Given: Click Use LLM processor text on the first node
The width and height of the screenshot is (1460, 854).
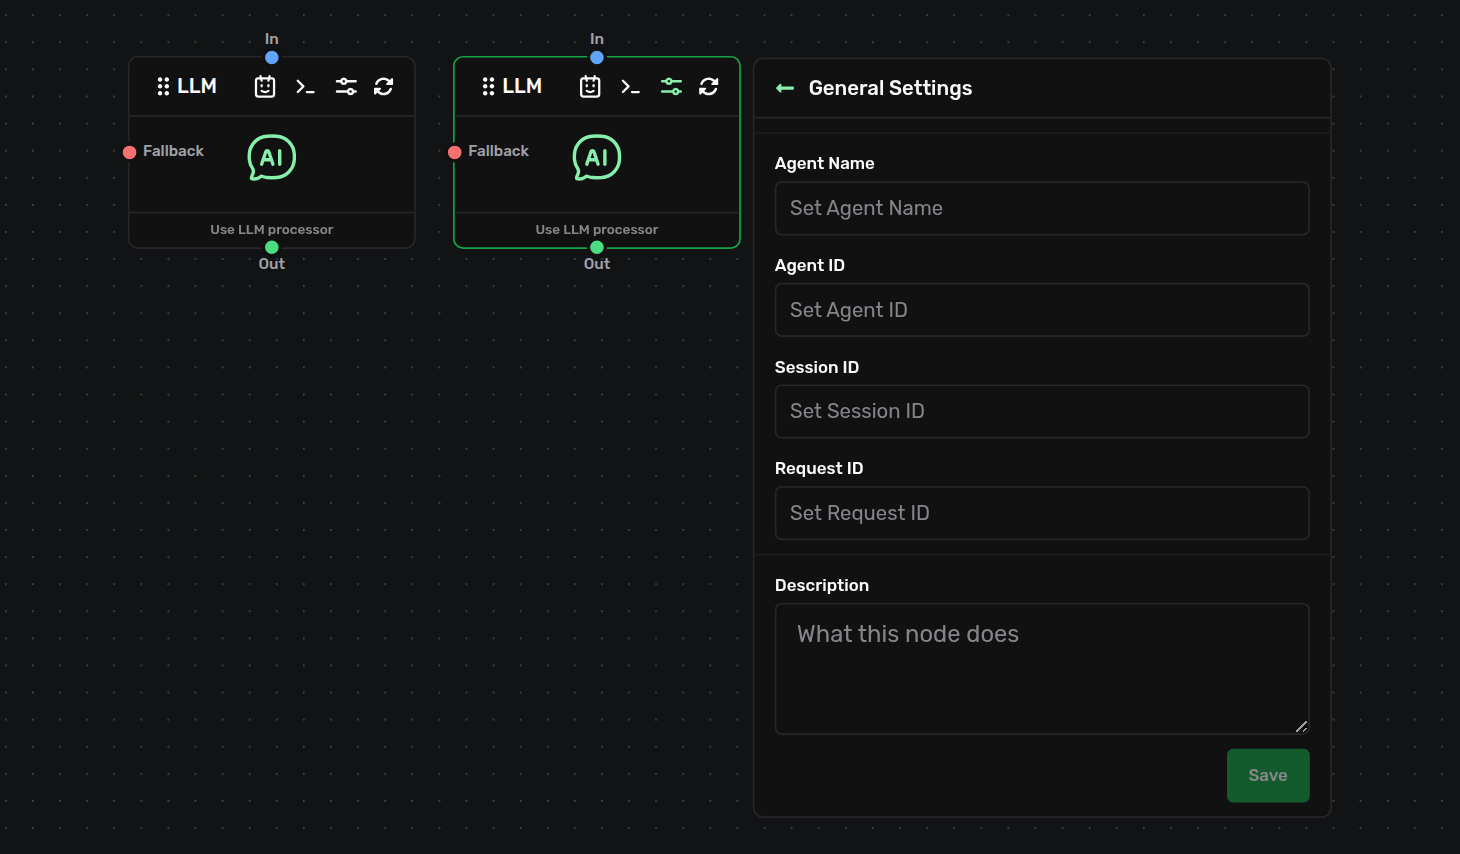Looking at the screenshot, I should (x=272, y=230).
